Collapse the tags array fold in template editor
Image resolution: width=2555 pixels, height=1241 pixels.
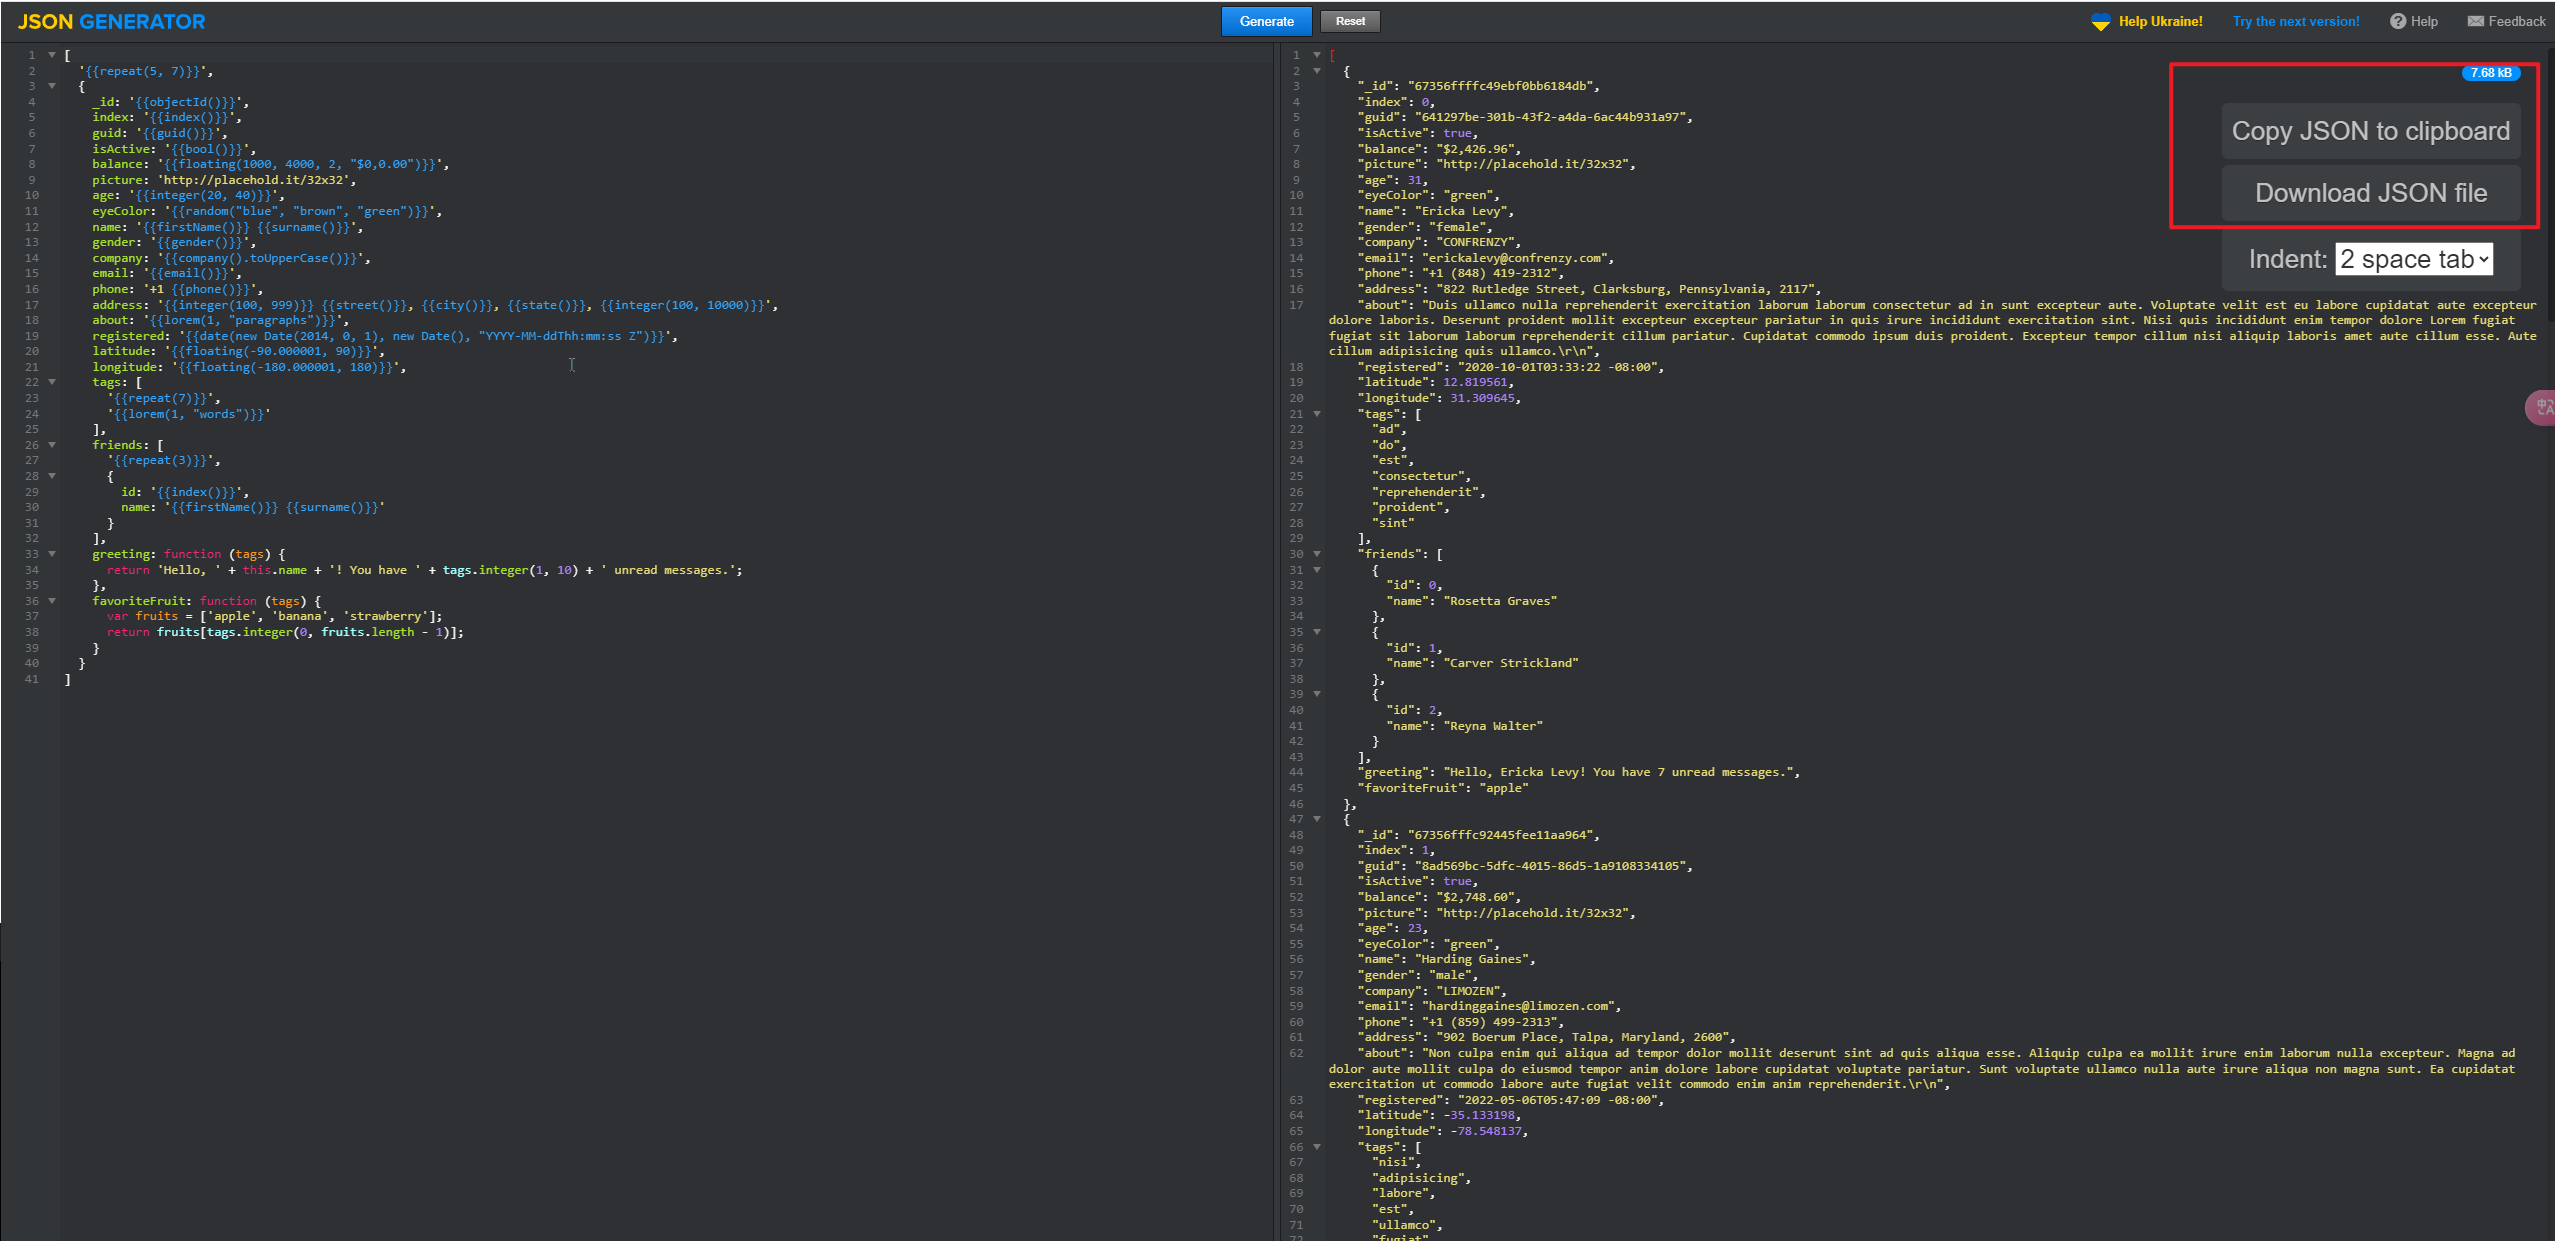click(52, 382)
